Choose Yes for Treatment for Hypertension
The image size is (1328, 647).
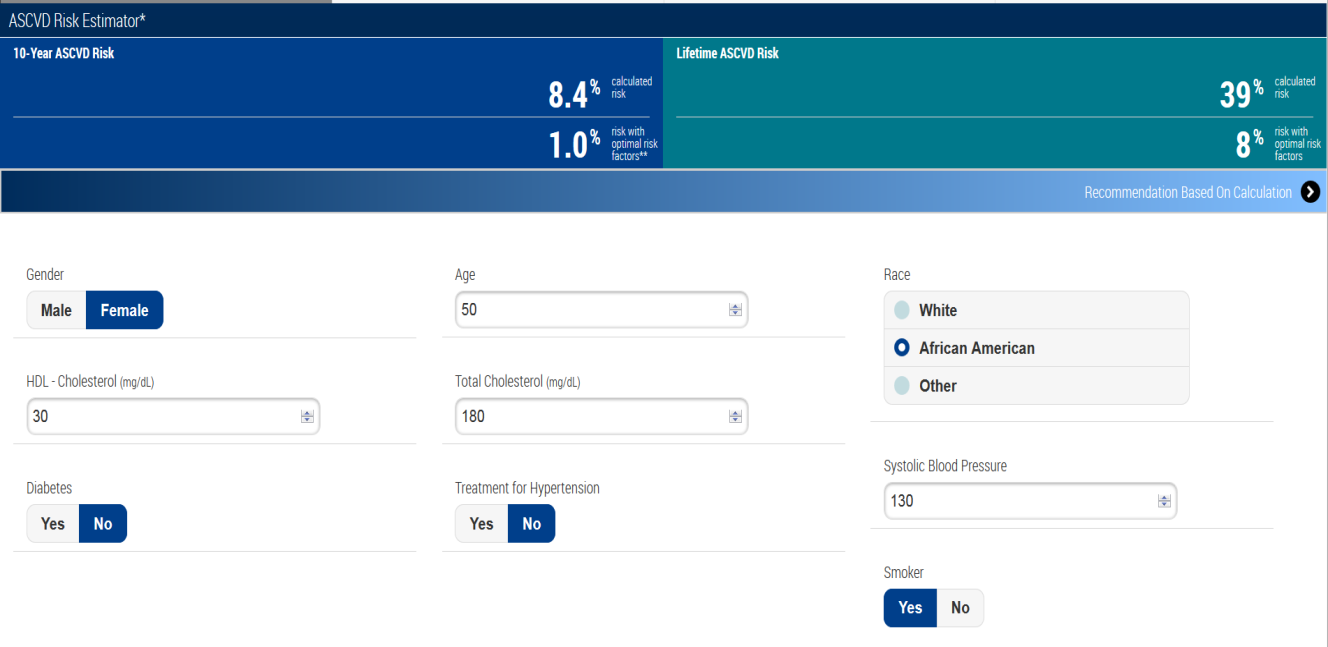[x=481, y=524]
